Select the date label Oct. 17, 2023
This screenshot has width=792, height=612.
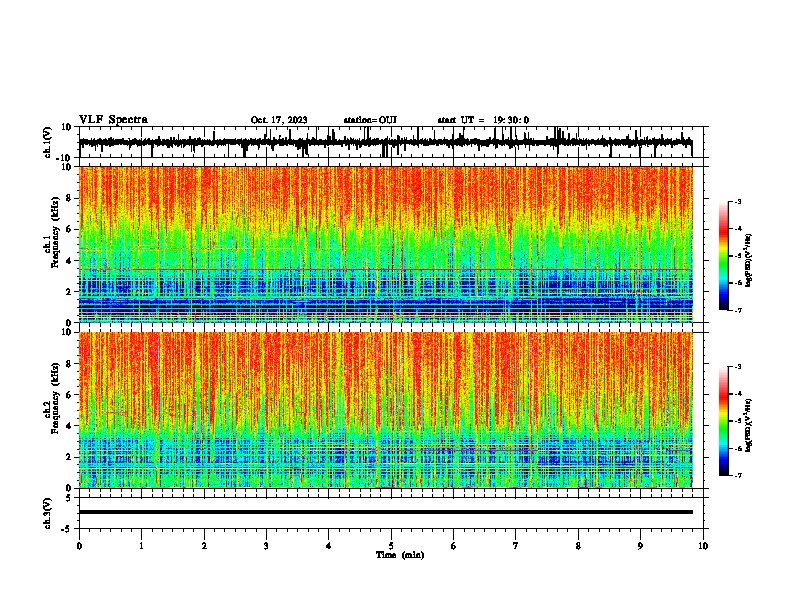[x=279, y=120]
